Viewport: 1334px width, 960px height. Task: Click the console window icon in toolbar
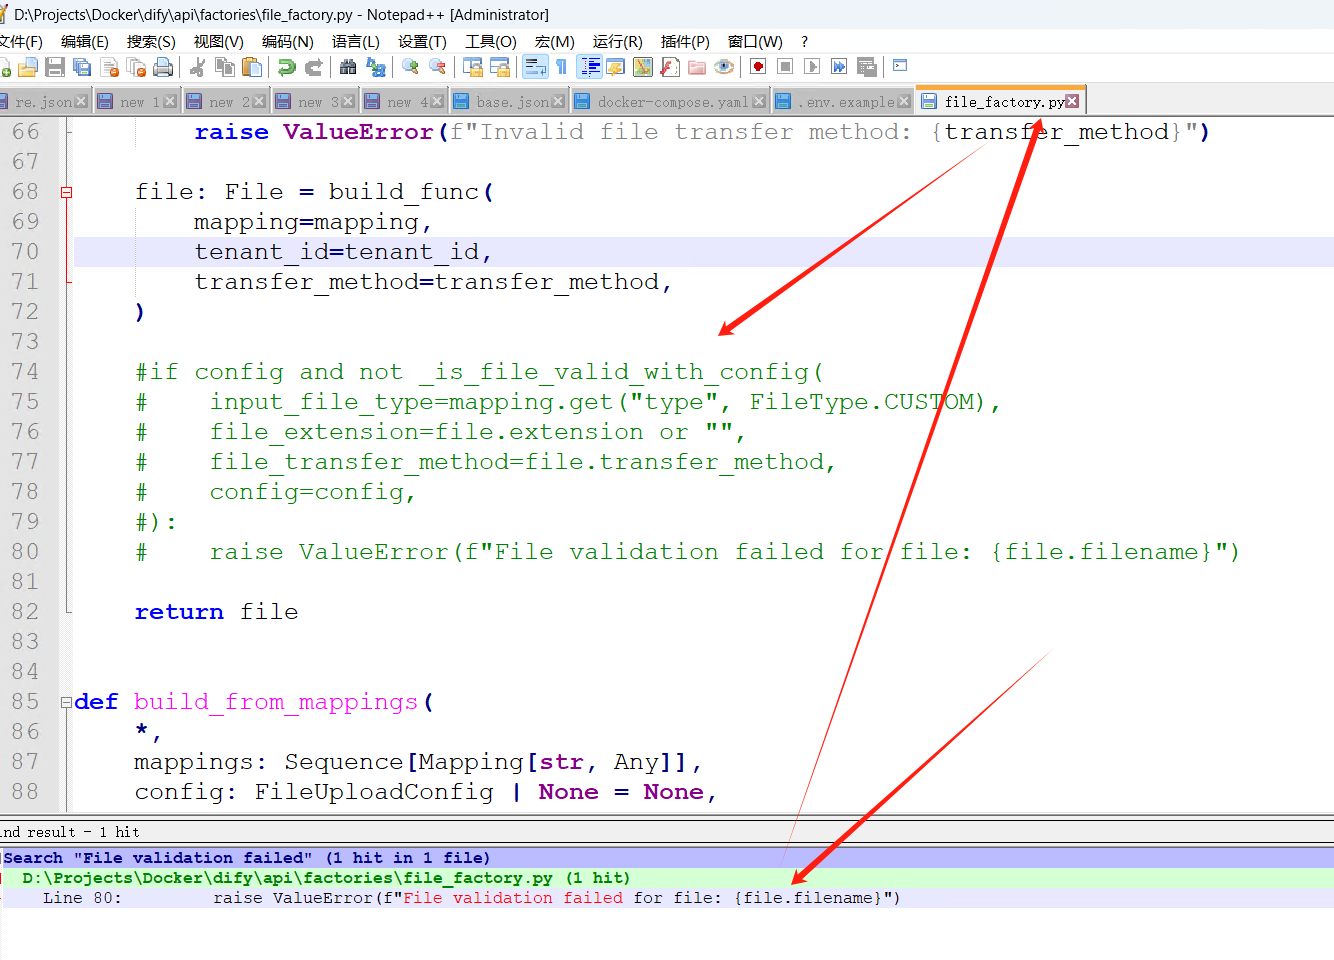tap(900, 66)
